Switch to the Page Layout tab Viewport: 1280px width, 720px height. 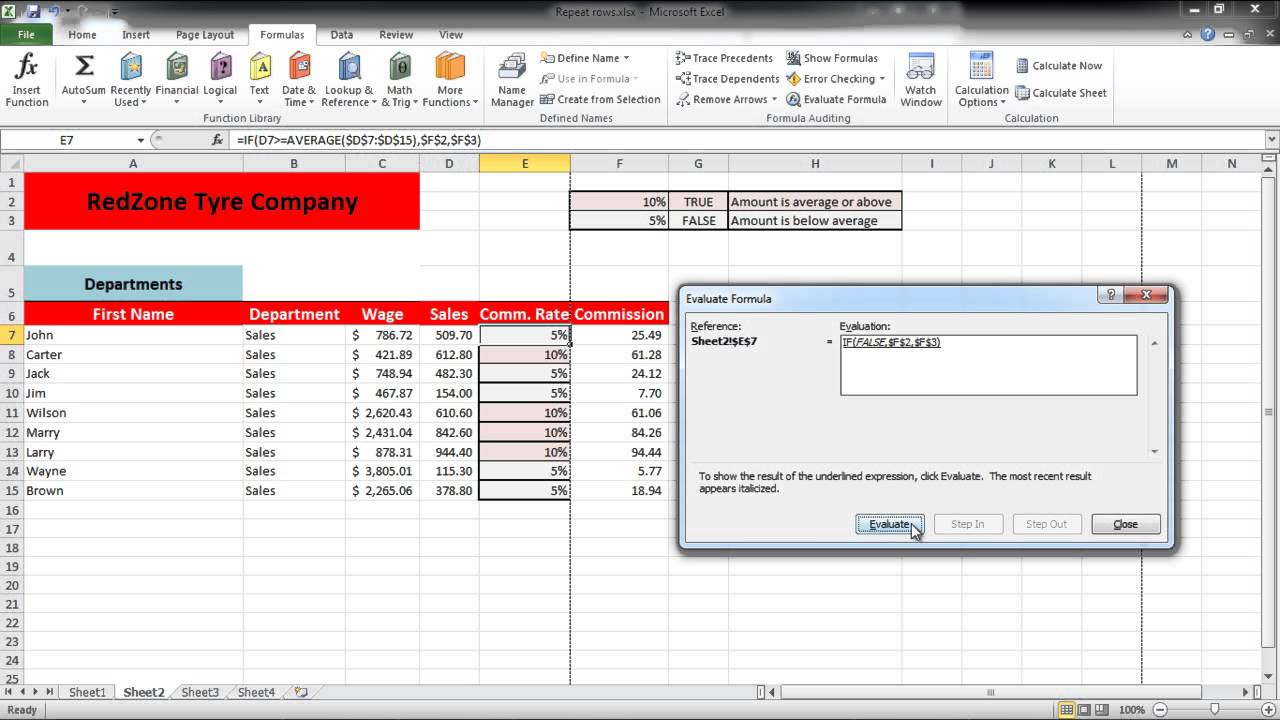[205, 35]
